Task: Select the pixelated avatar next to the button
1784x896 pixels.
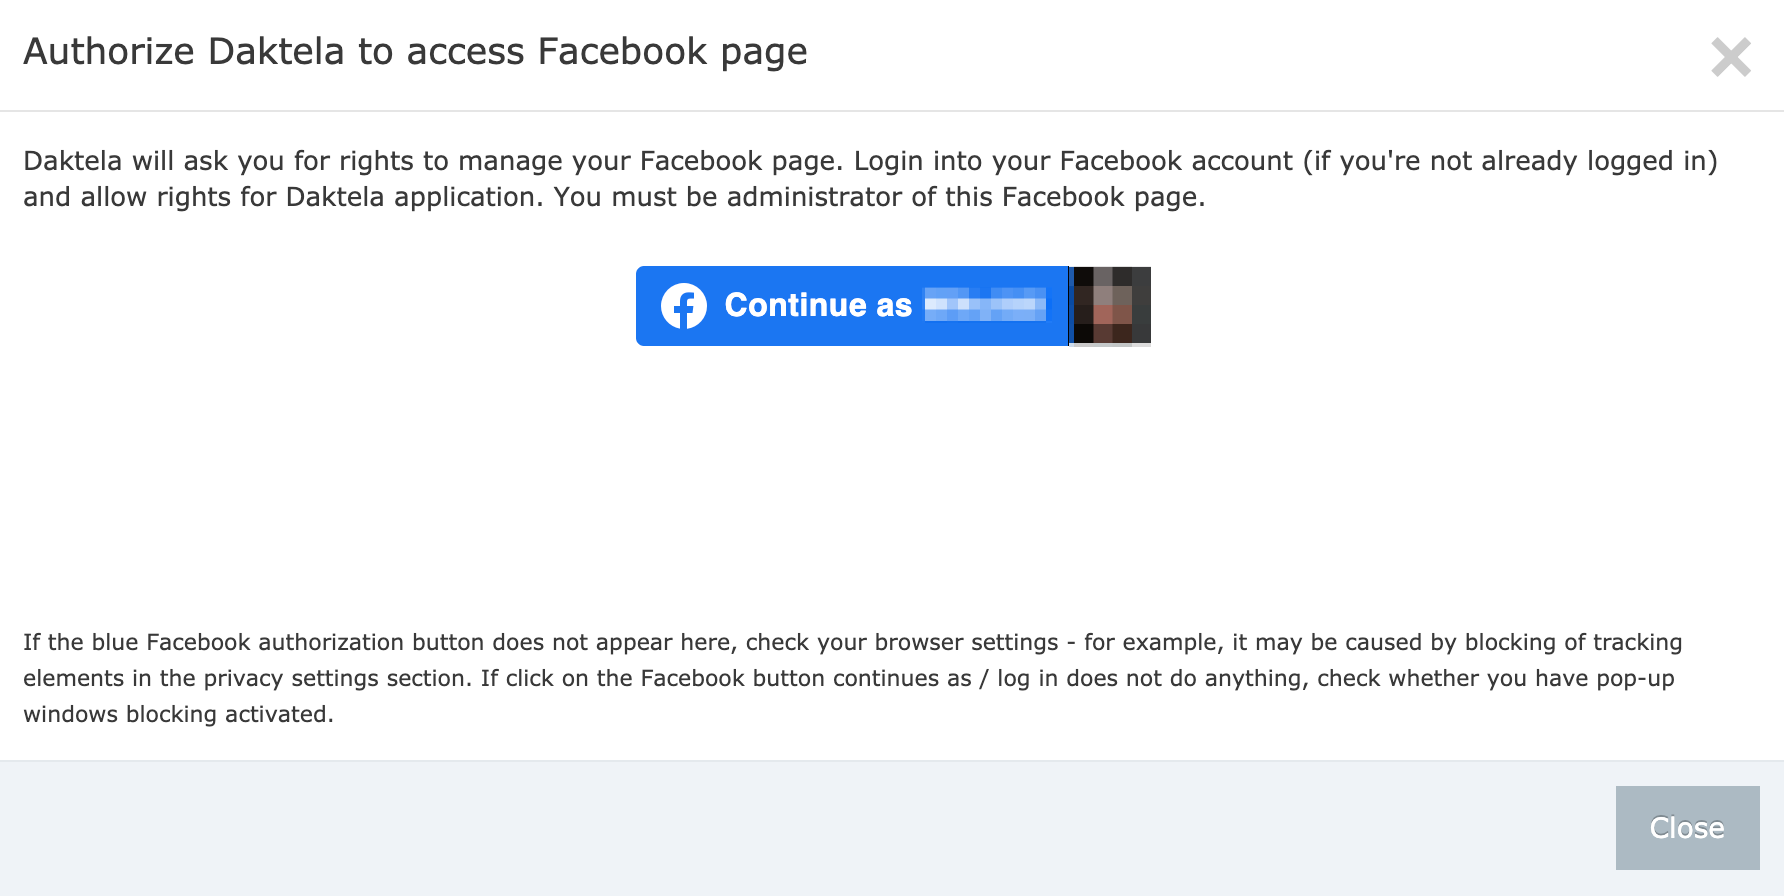Action: 1110,305
